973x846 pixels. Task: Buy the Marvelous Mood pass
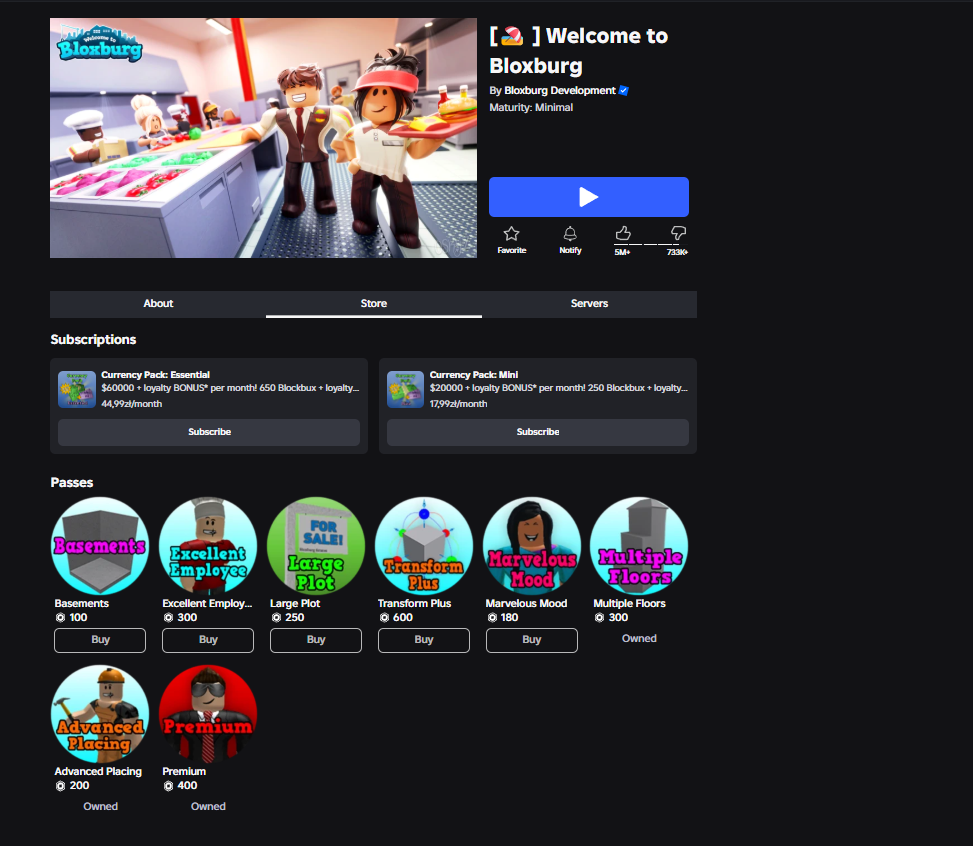(x=532, y=640)
